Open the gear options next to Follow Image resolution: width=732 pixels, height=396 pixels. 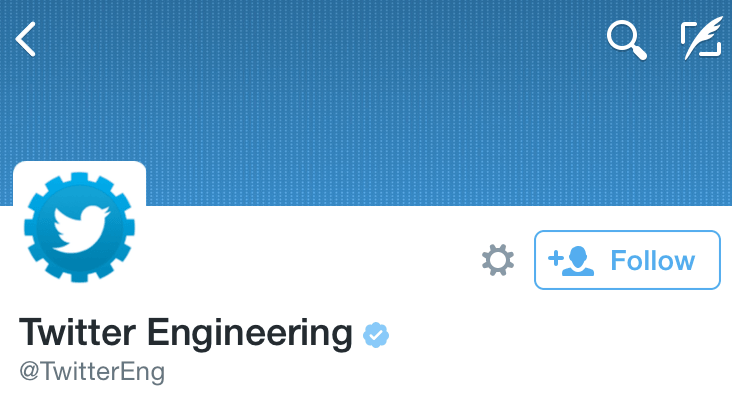[x=498, y=260]
